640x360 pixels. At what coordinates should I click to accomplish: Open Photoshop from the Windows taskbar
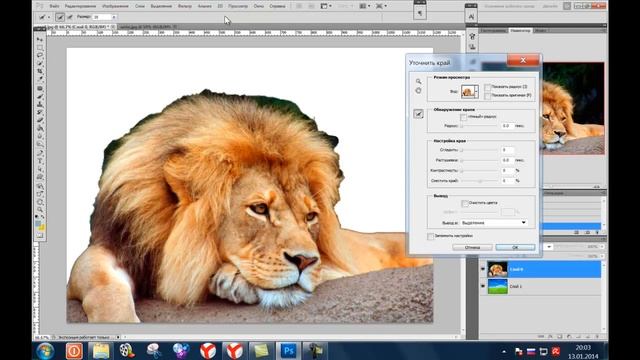(289, 351)
